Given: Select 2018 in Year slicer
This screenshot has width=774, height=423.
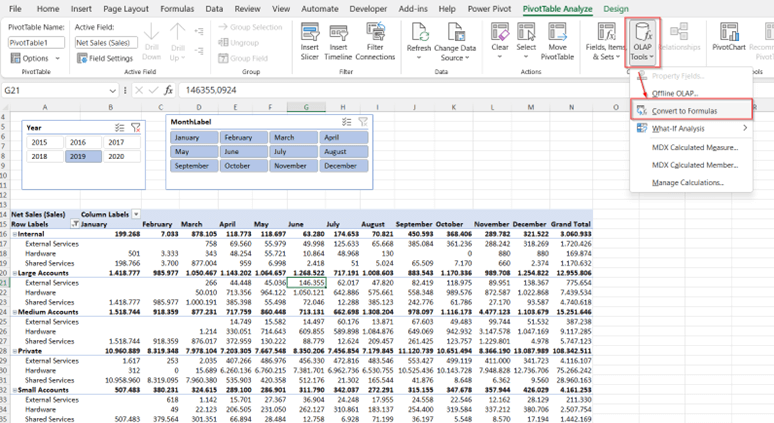Looking at the screenshot, I should pyautogui.click(x=45, y=156).
